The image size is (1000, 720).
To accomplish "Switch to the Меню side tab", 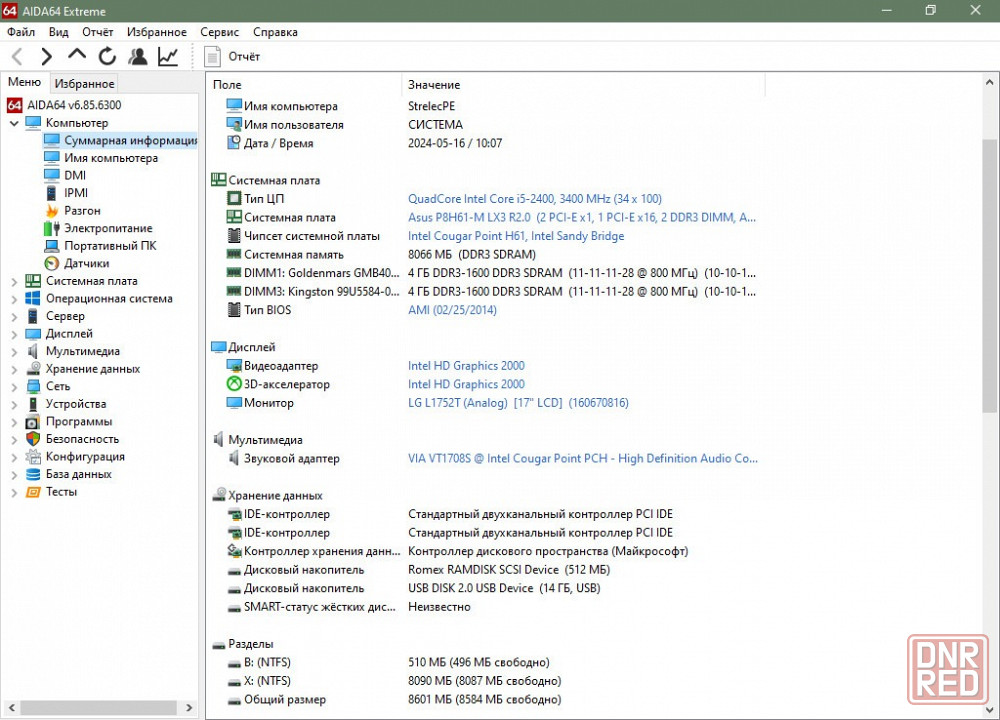I will (25, 82).
